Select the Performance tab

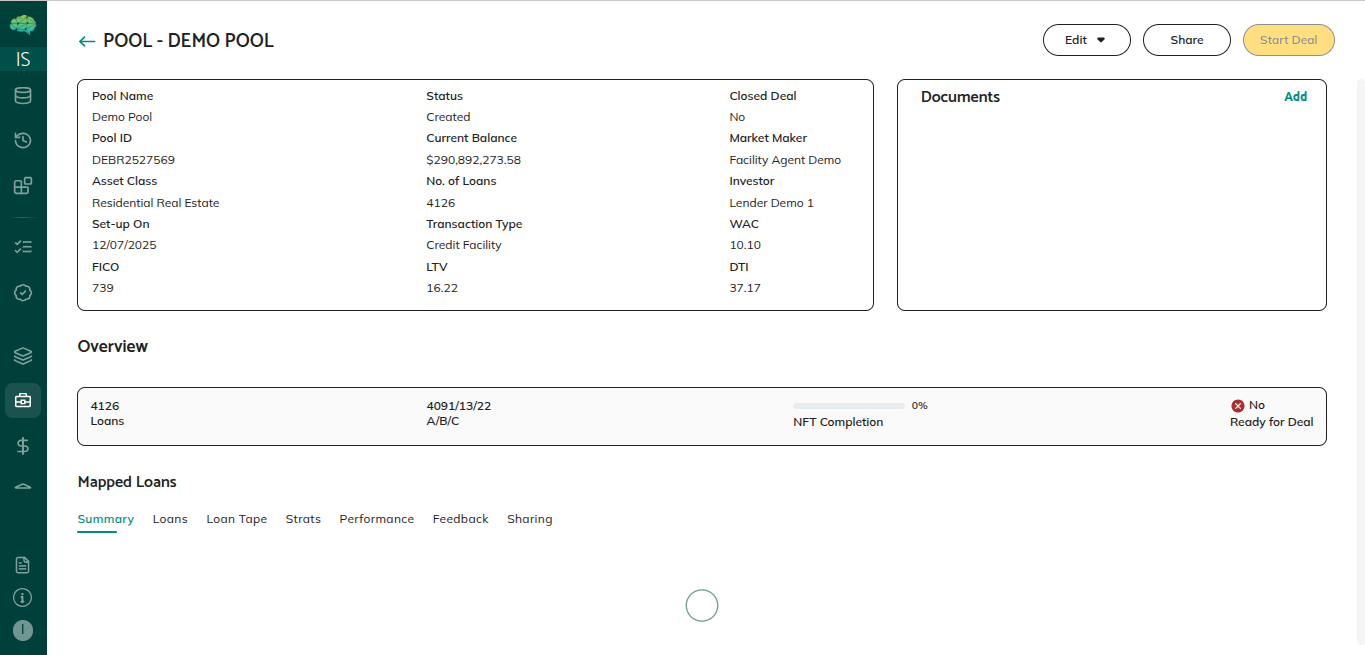pyautogui.click(x=376, y=519)
